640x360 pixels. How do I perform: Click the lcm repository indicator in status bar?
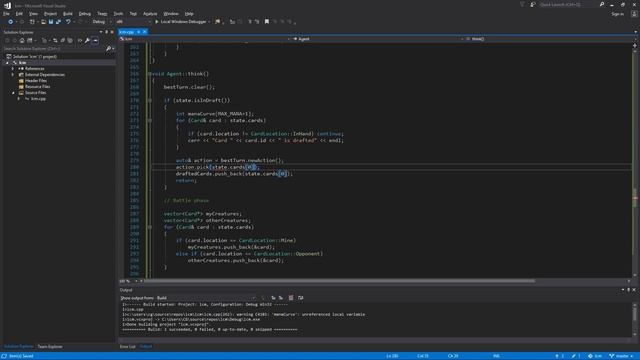[595, 356]
